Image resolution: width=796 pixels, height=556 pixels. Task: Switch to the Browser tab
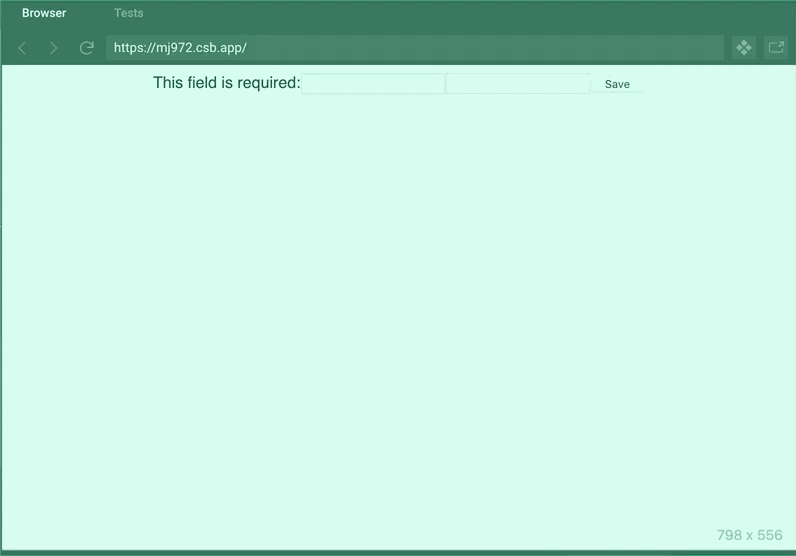click(44, 13)
